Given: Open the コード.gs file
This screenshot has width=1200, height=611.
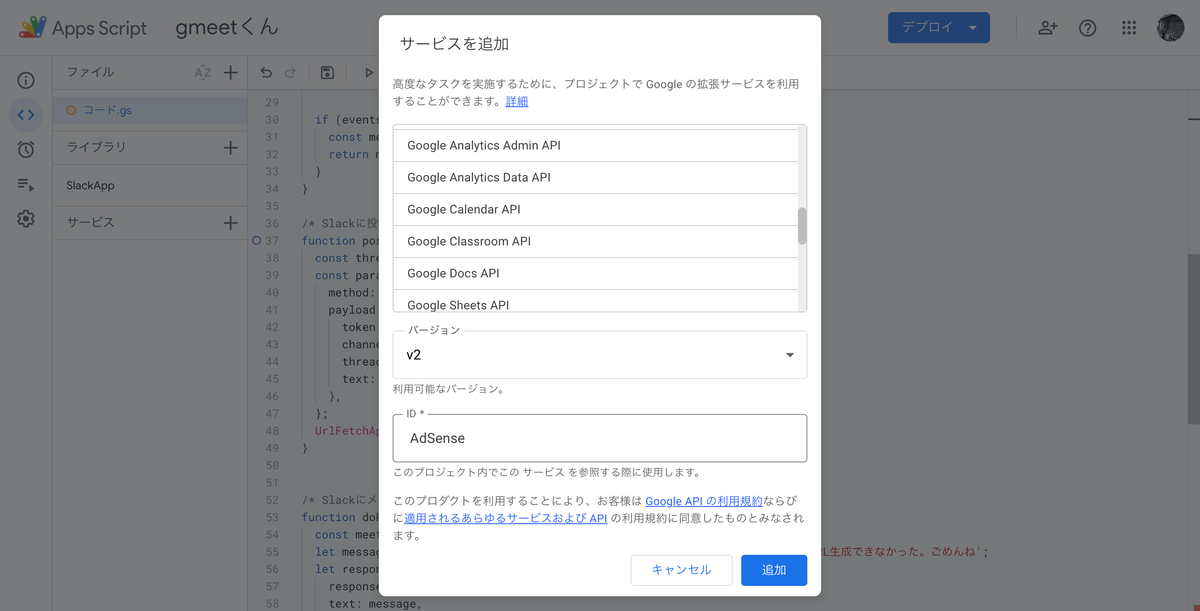Looking at the screenshot, I should (107, 110).
